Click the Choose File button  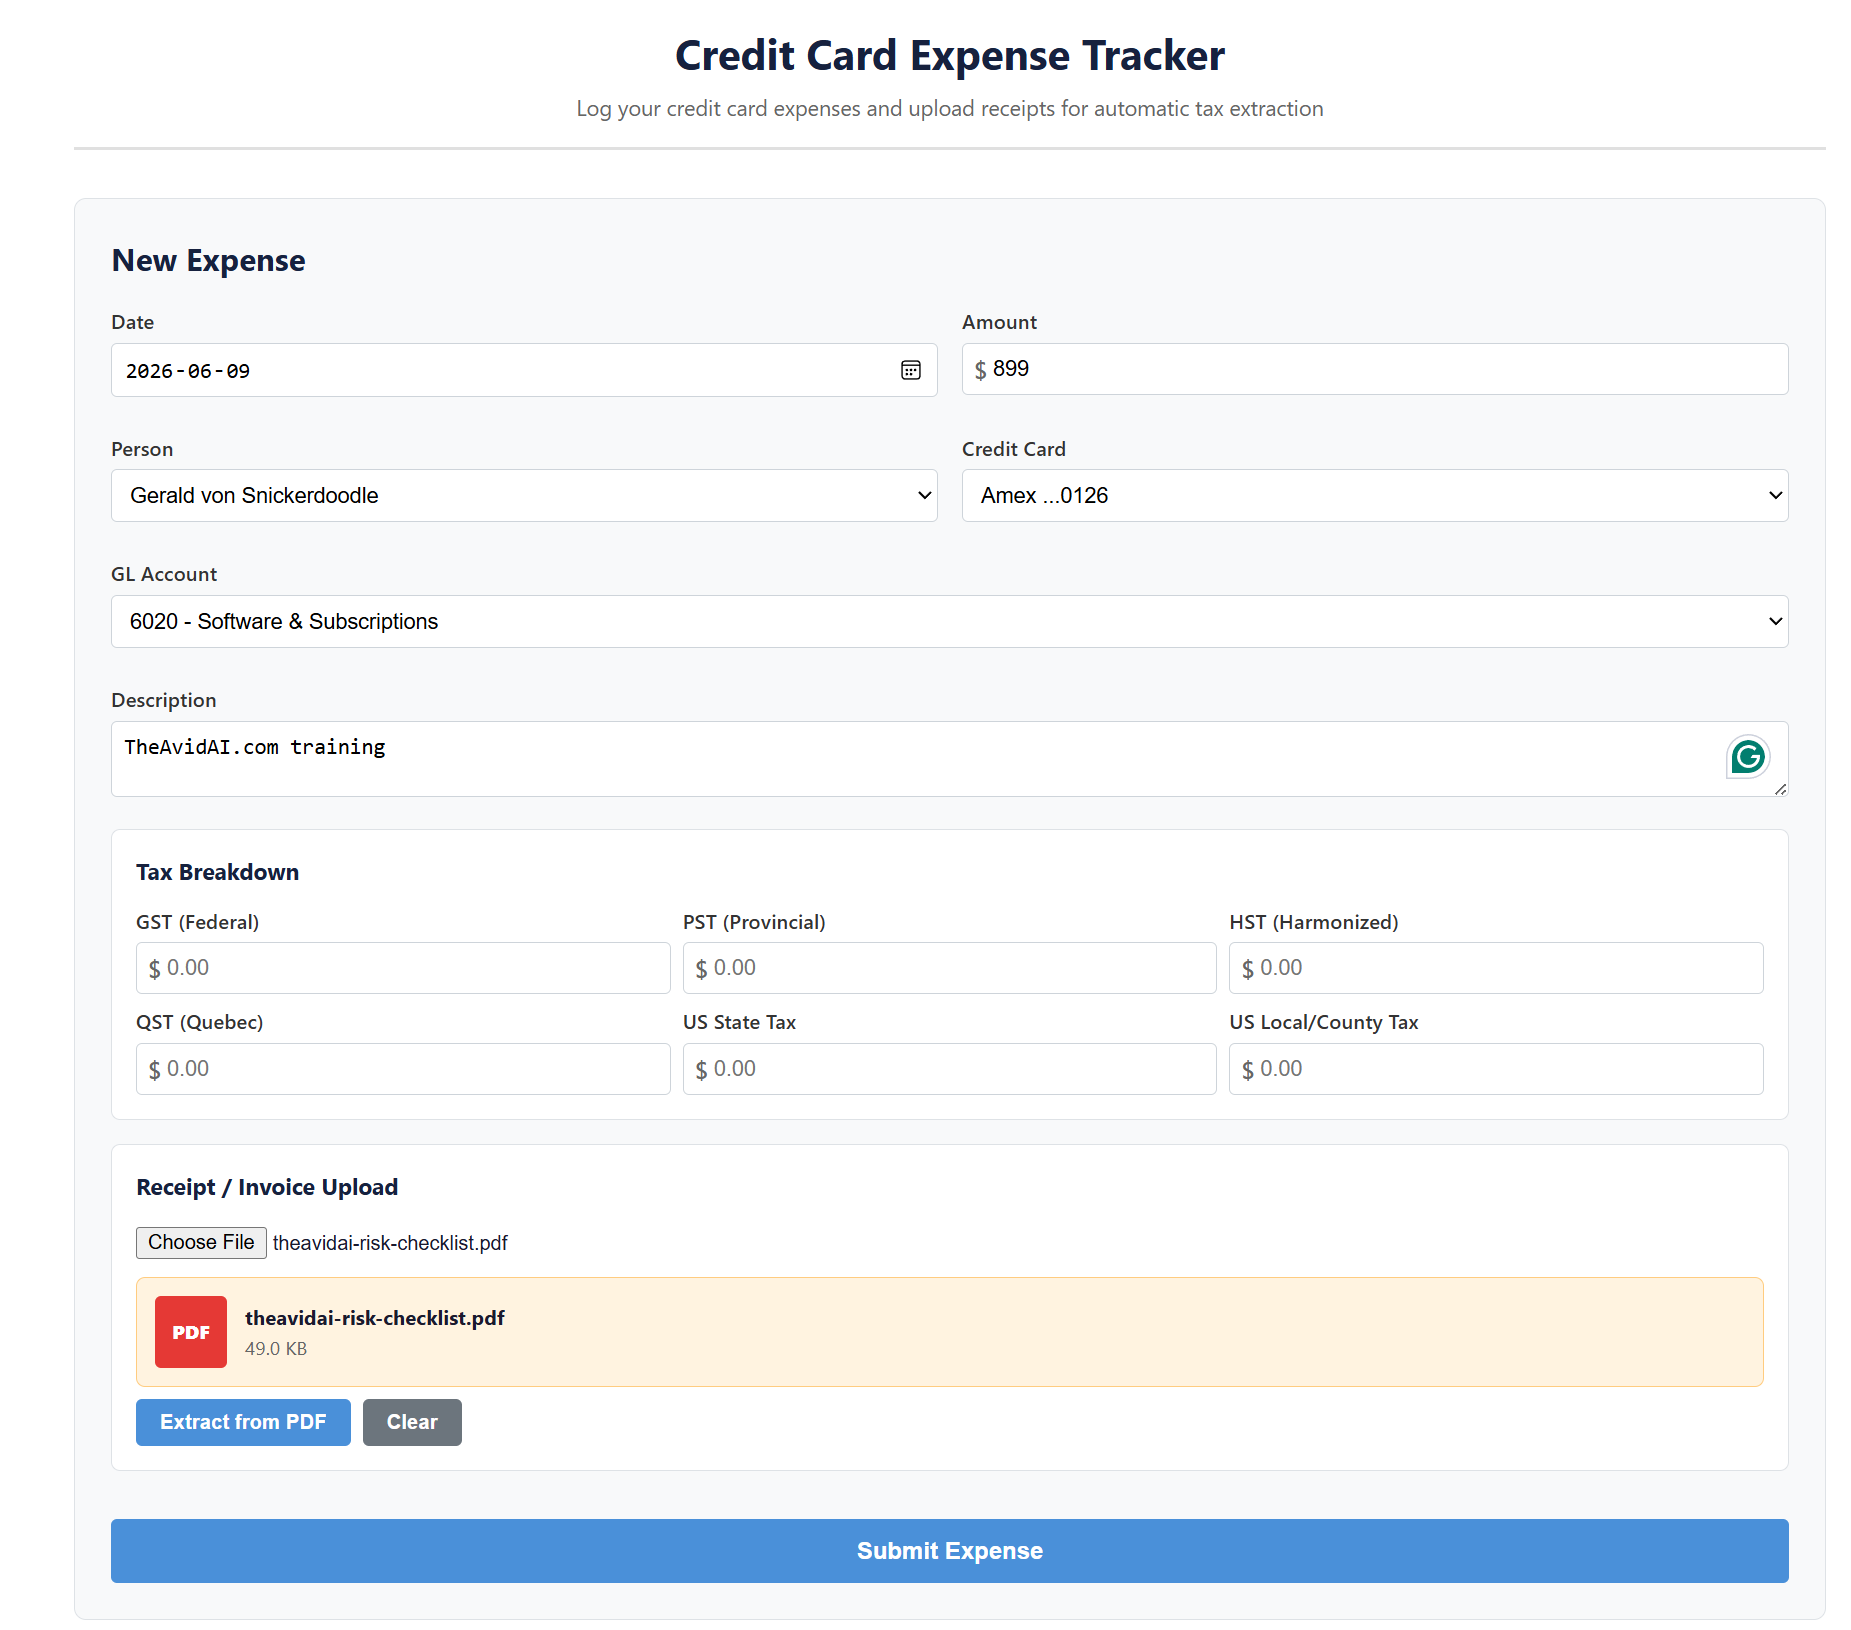click(201, 1242)
